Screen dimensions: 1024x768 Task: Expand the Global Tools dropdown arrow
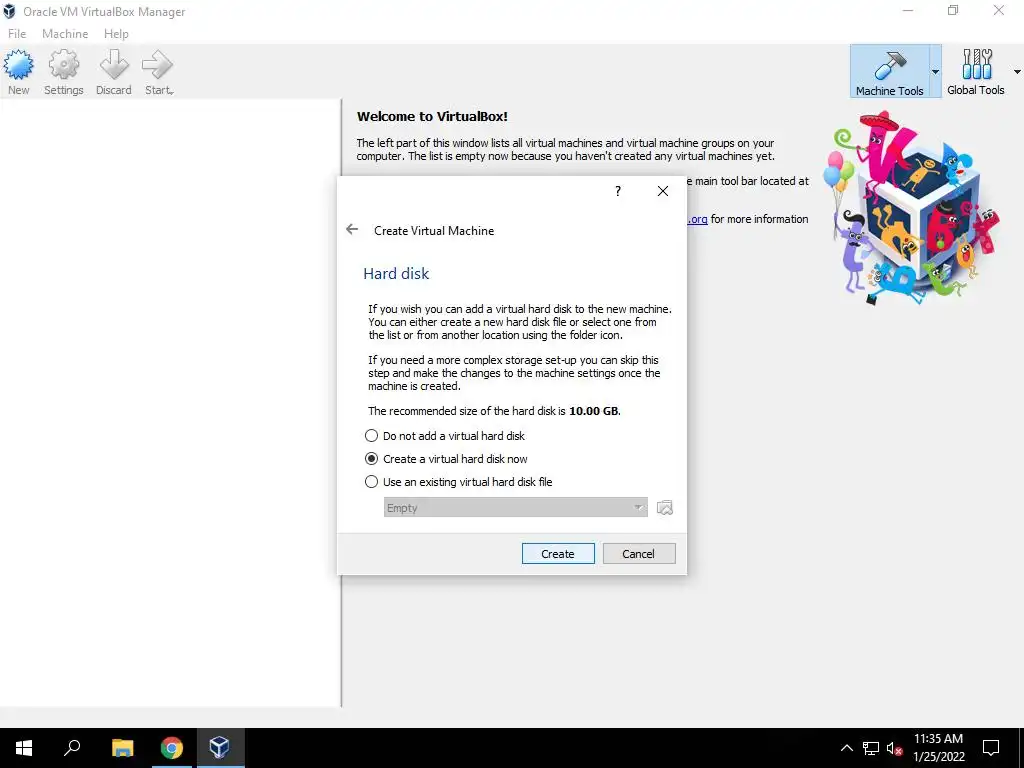1017,72
